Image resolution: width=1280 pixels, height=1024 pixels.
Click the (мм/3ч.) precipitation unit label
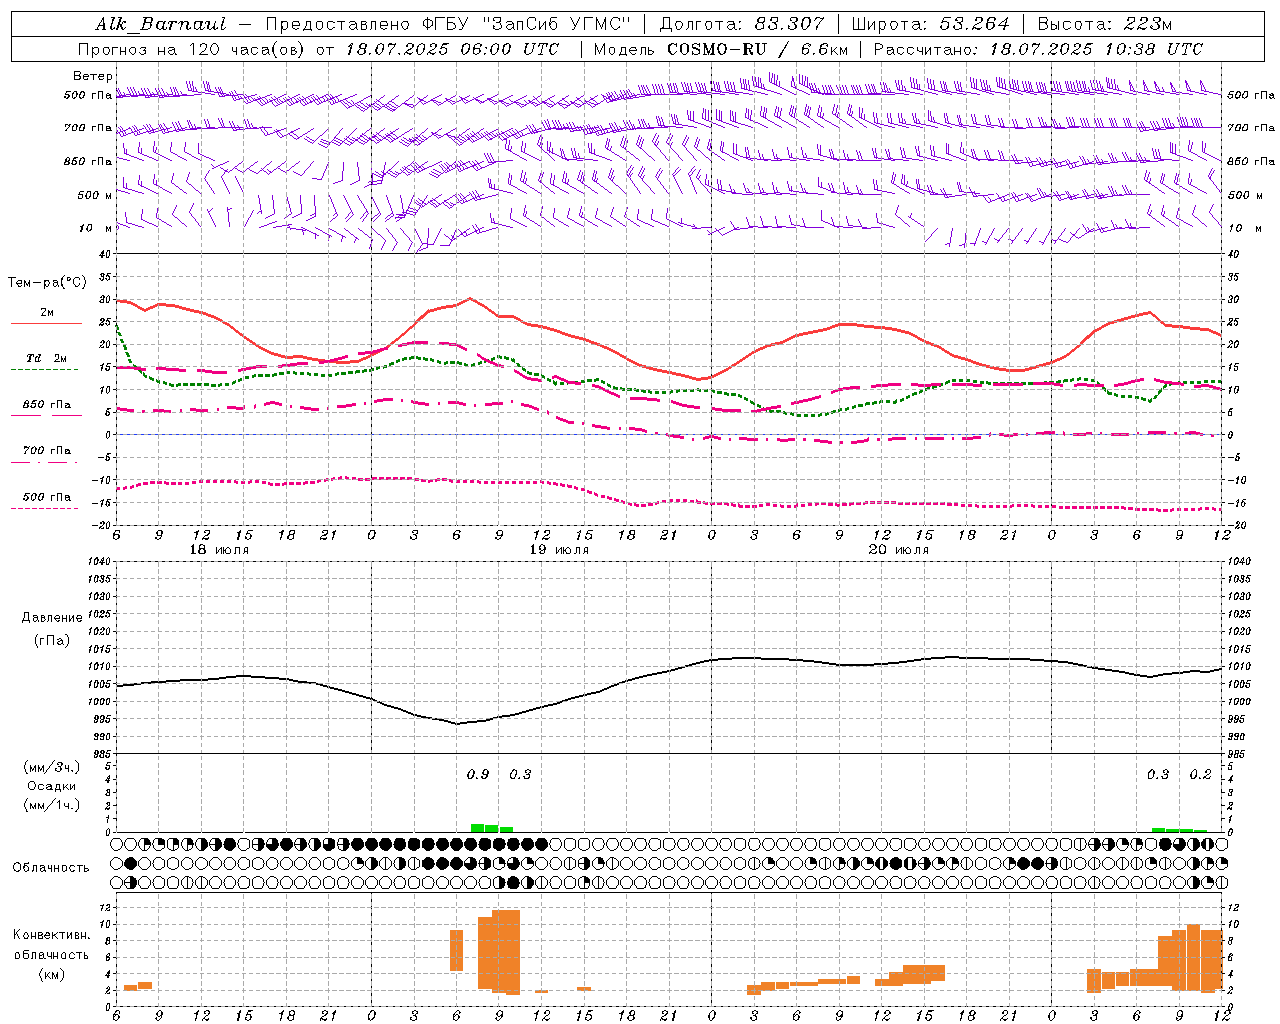click(52, 768)
